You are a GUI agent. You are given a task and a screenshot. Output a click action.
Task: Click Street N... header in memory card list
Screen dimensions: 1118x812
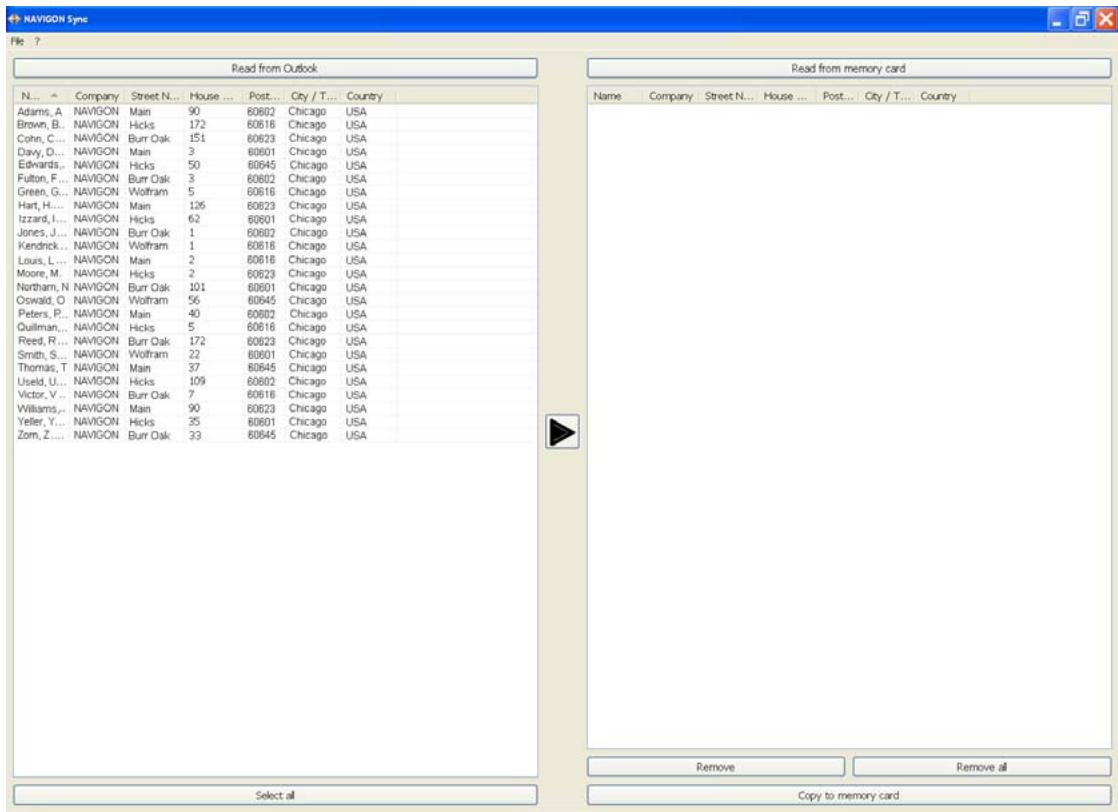729,96
